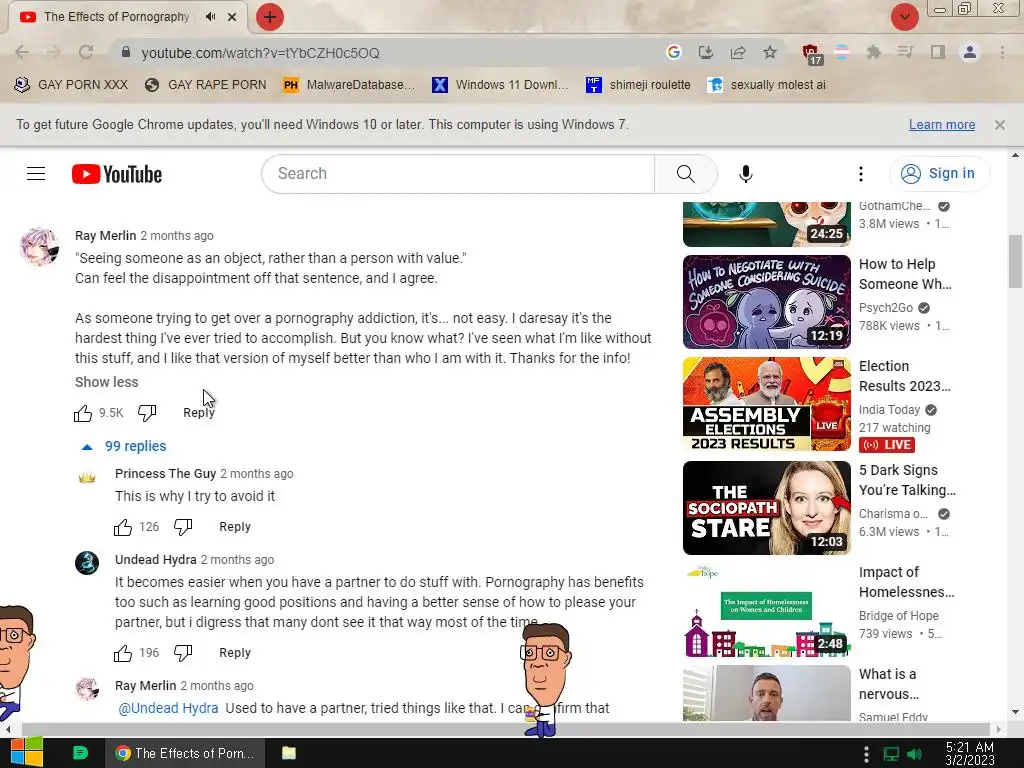1024x768 pixels.
Task: Click the search magnifier button
Action: point(685,174)
